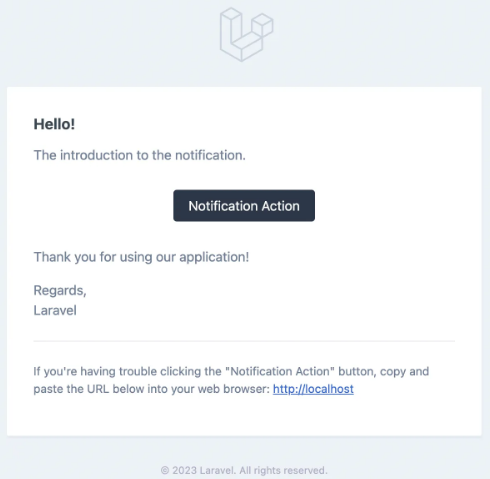Viewport: 490px width, 479px height.
Task: Click the "paste the URL below" sentence
Action: click(x=151, y=389)
